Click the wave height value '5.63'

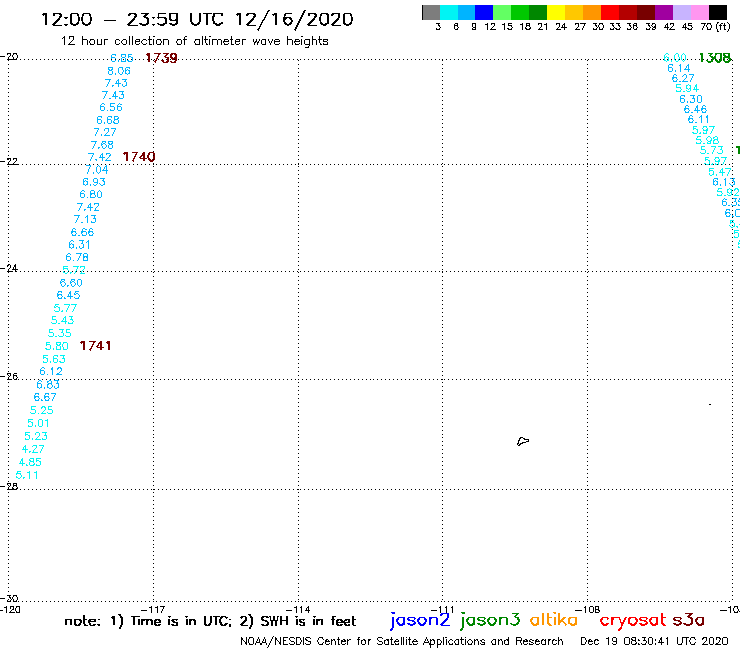pyautogui.click(x=54, y=359)
